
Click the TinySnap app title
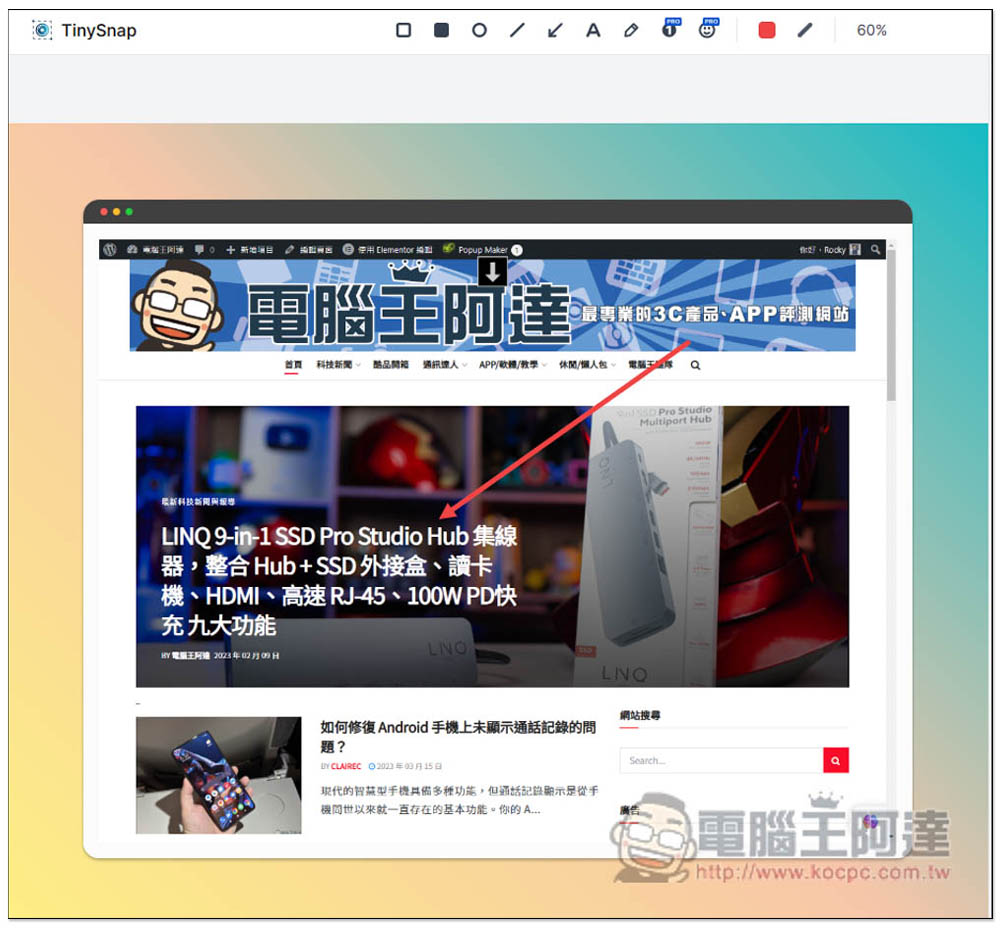[99, 30]
